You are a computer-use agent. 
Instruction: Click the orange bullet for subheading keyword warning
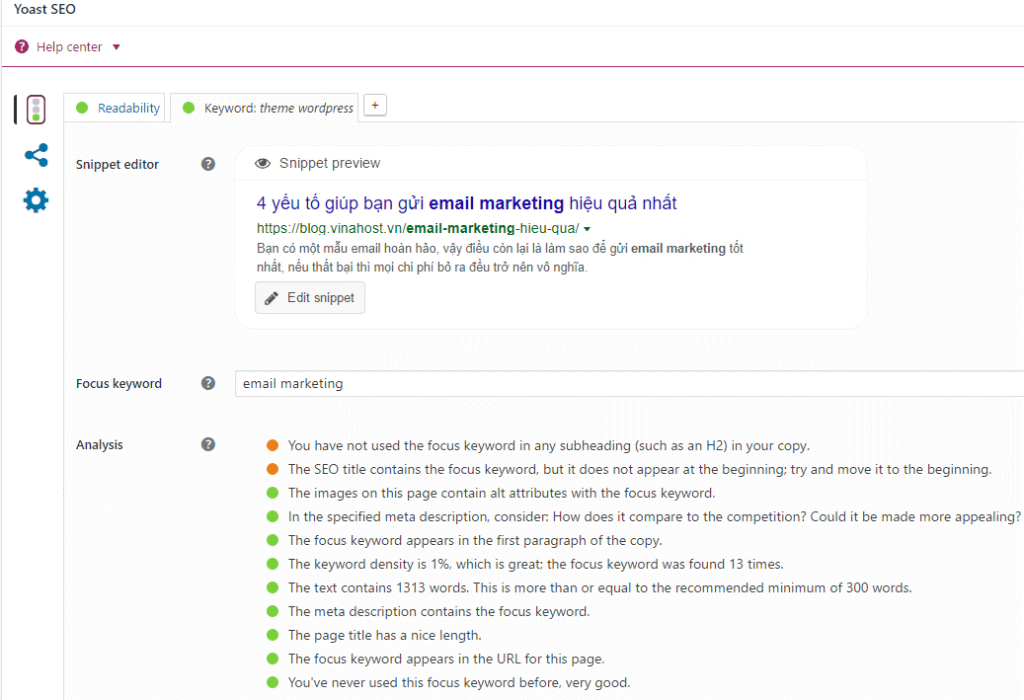click(271, 446)
